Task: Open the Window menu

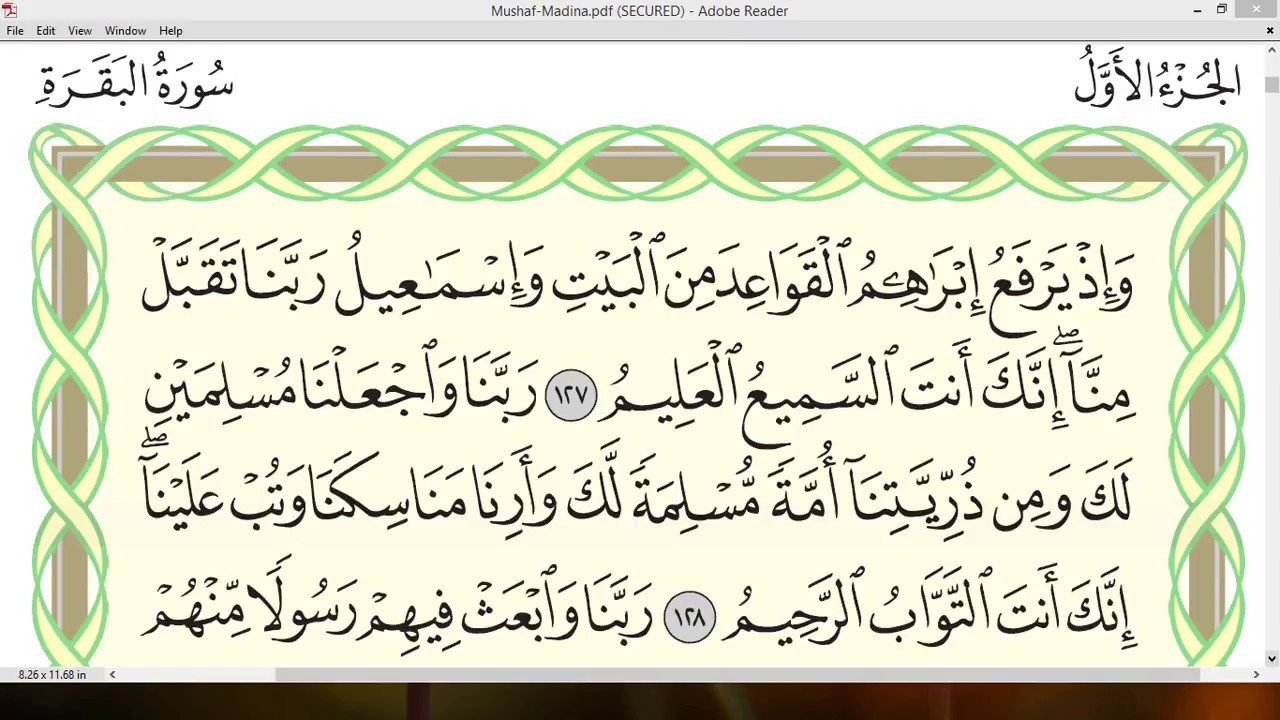Action: [125, 31]
